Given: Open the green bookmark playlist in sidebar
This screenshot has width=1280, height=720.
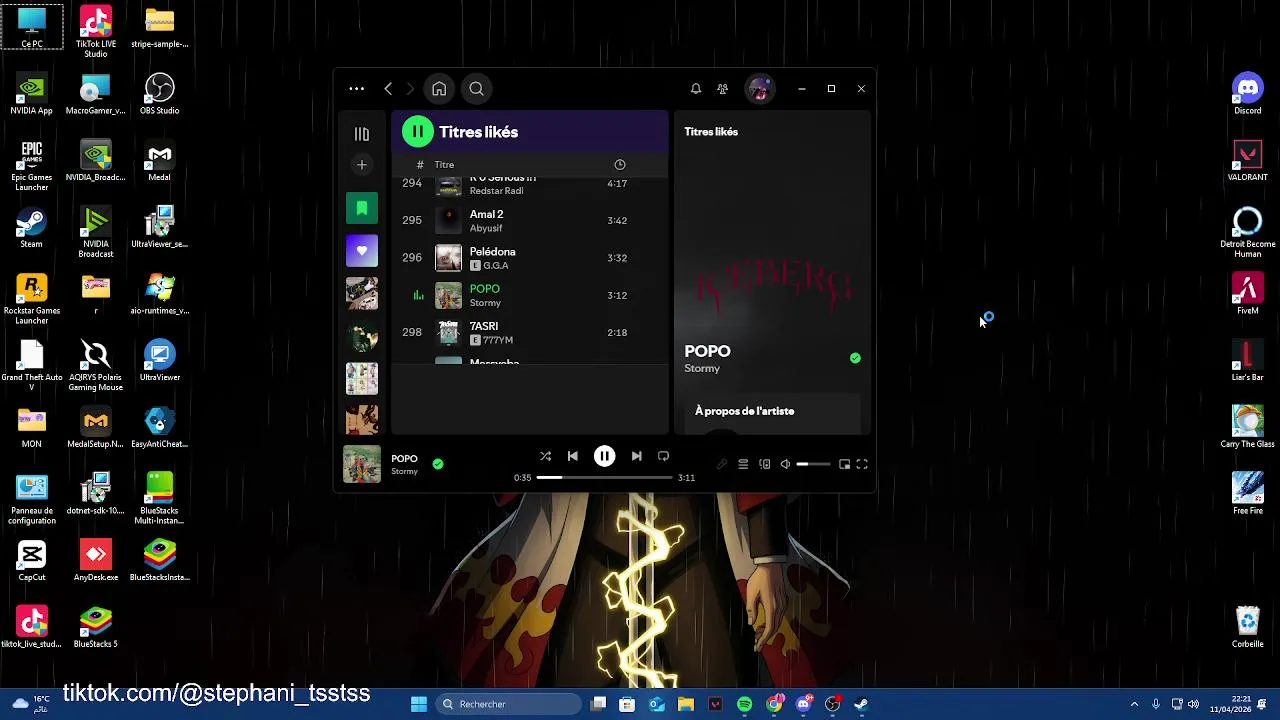Looking at the screenshot, I should (362, 208).
